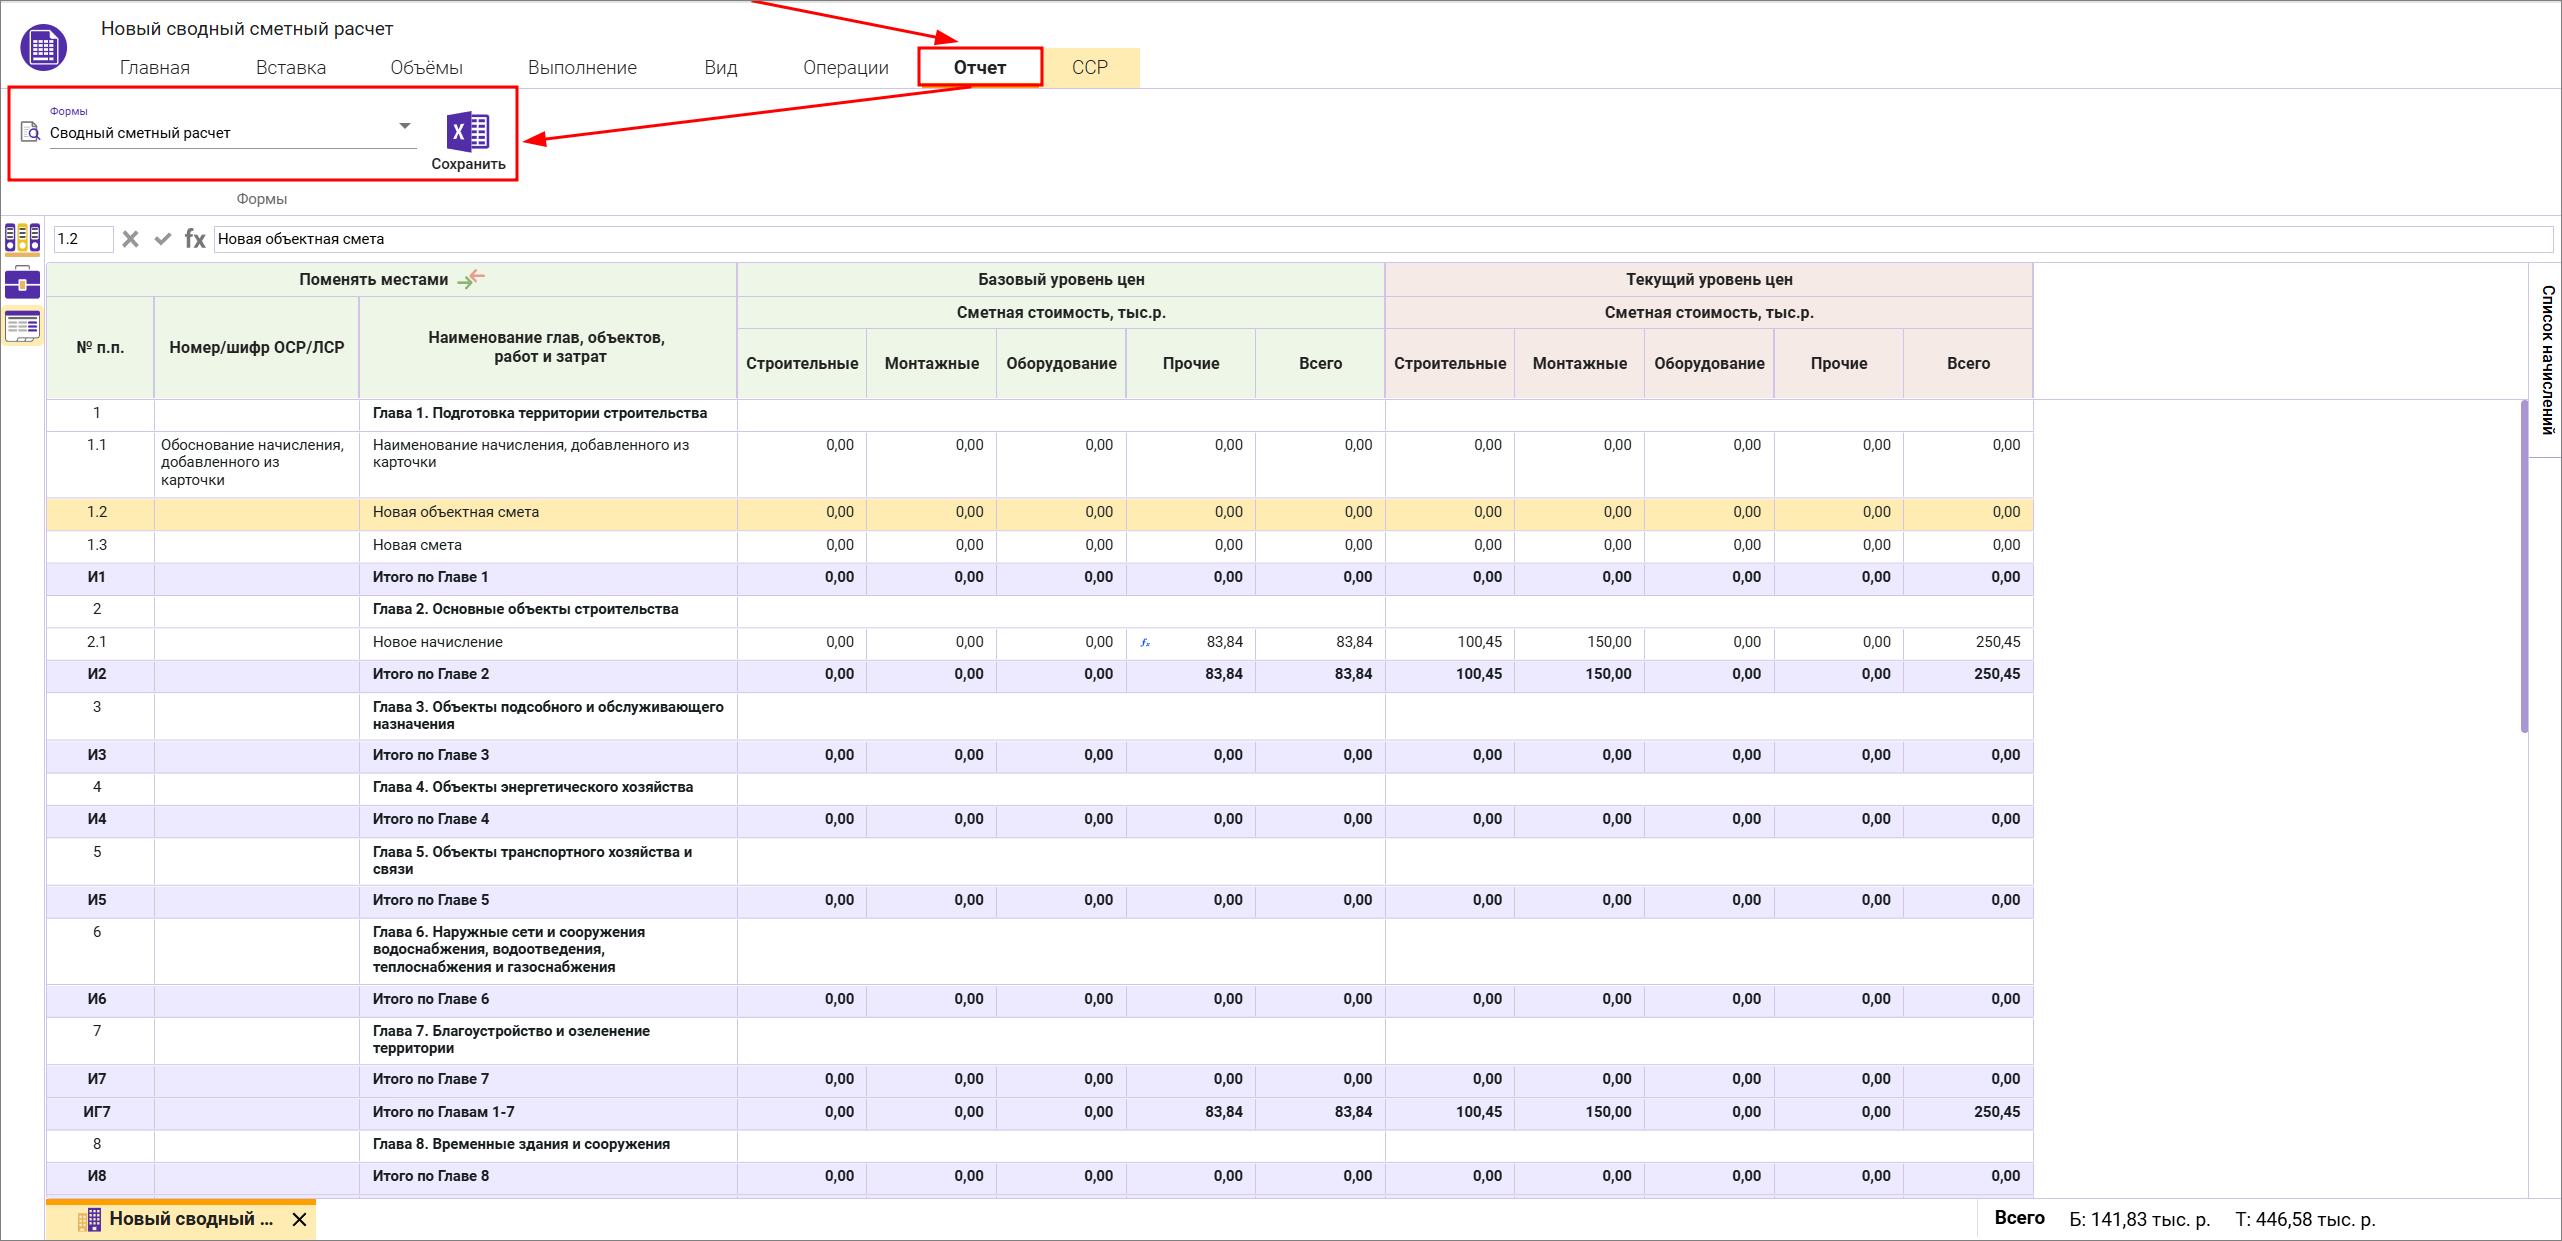Select the table view sidebar icon

22,326
